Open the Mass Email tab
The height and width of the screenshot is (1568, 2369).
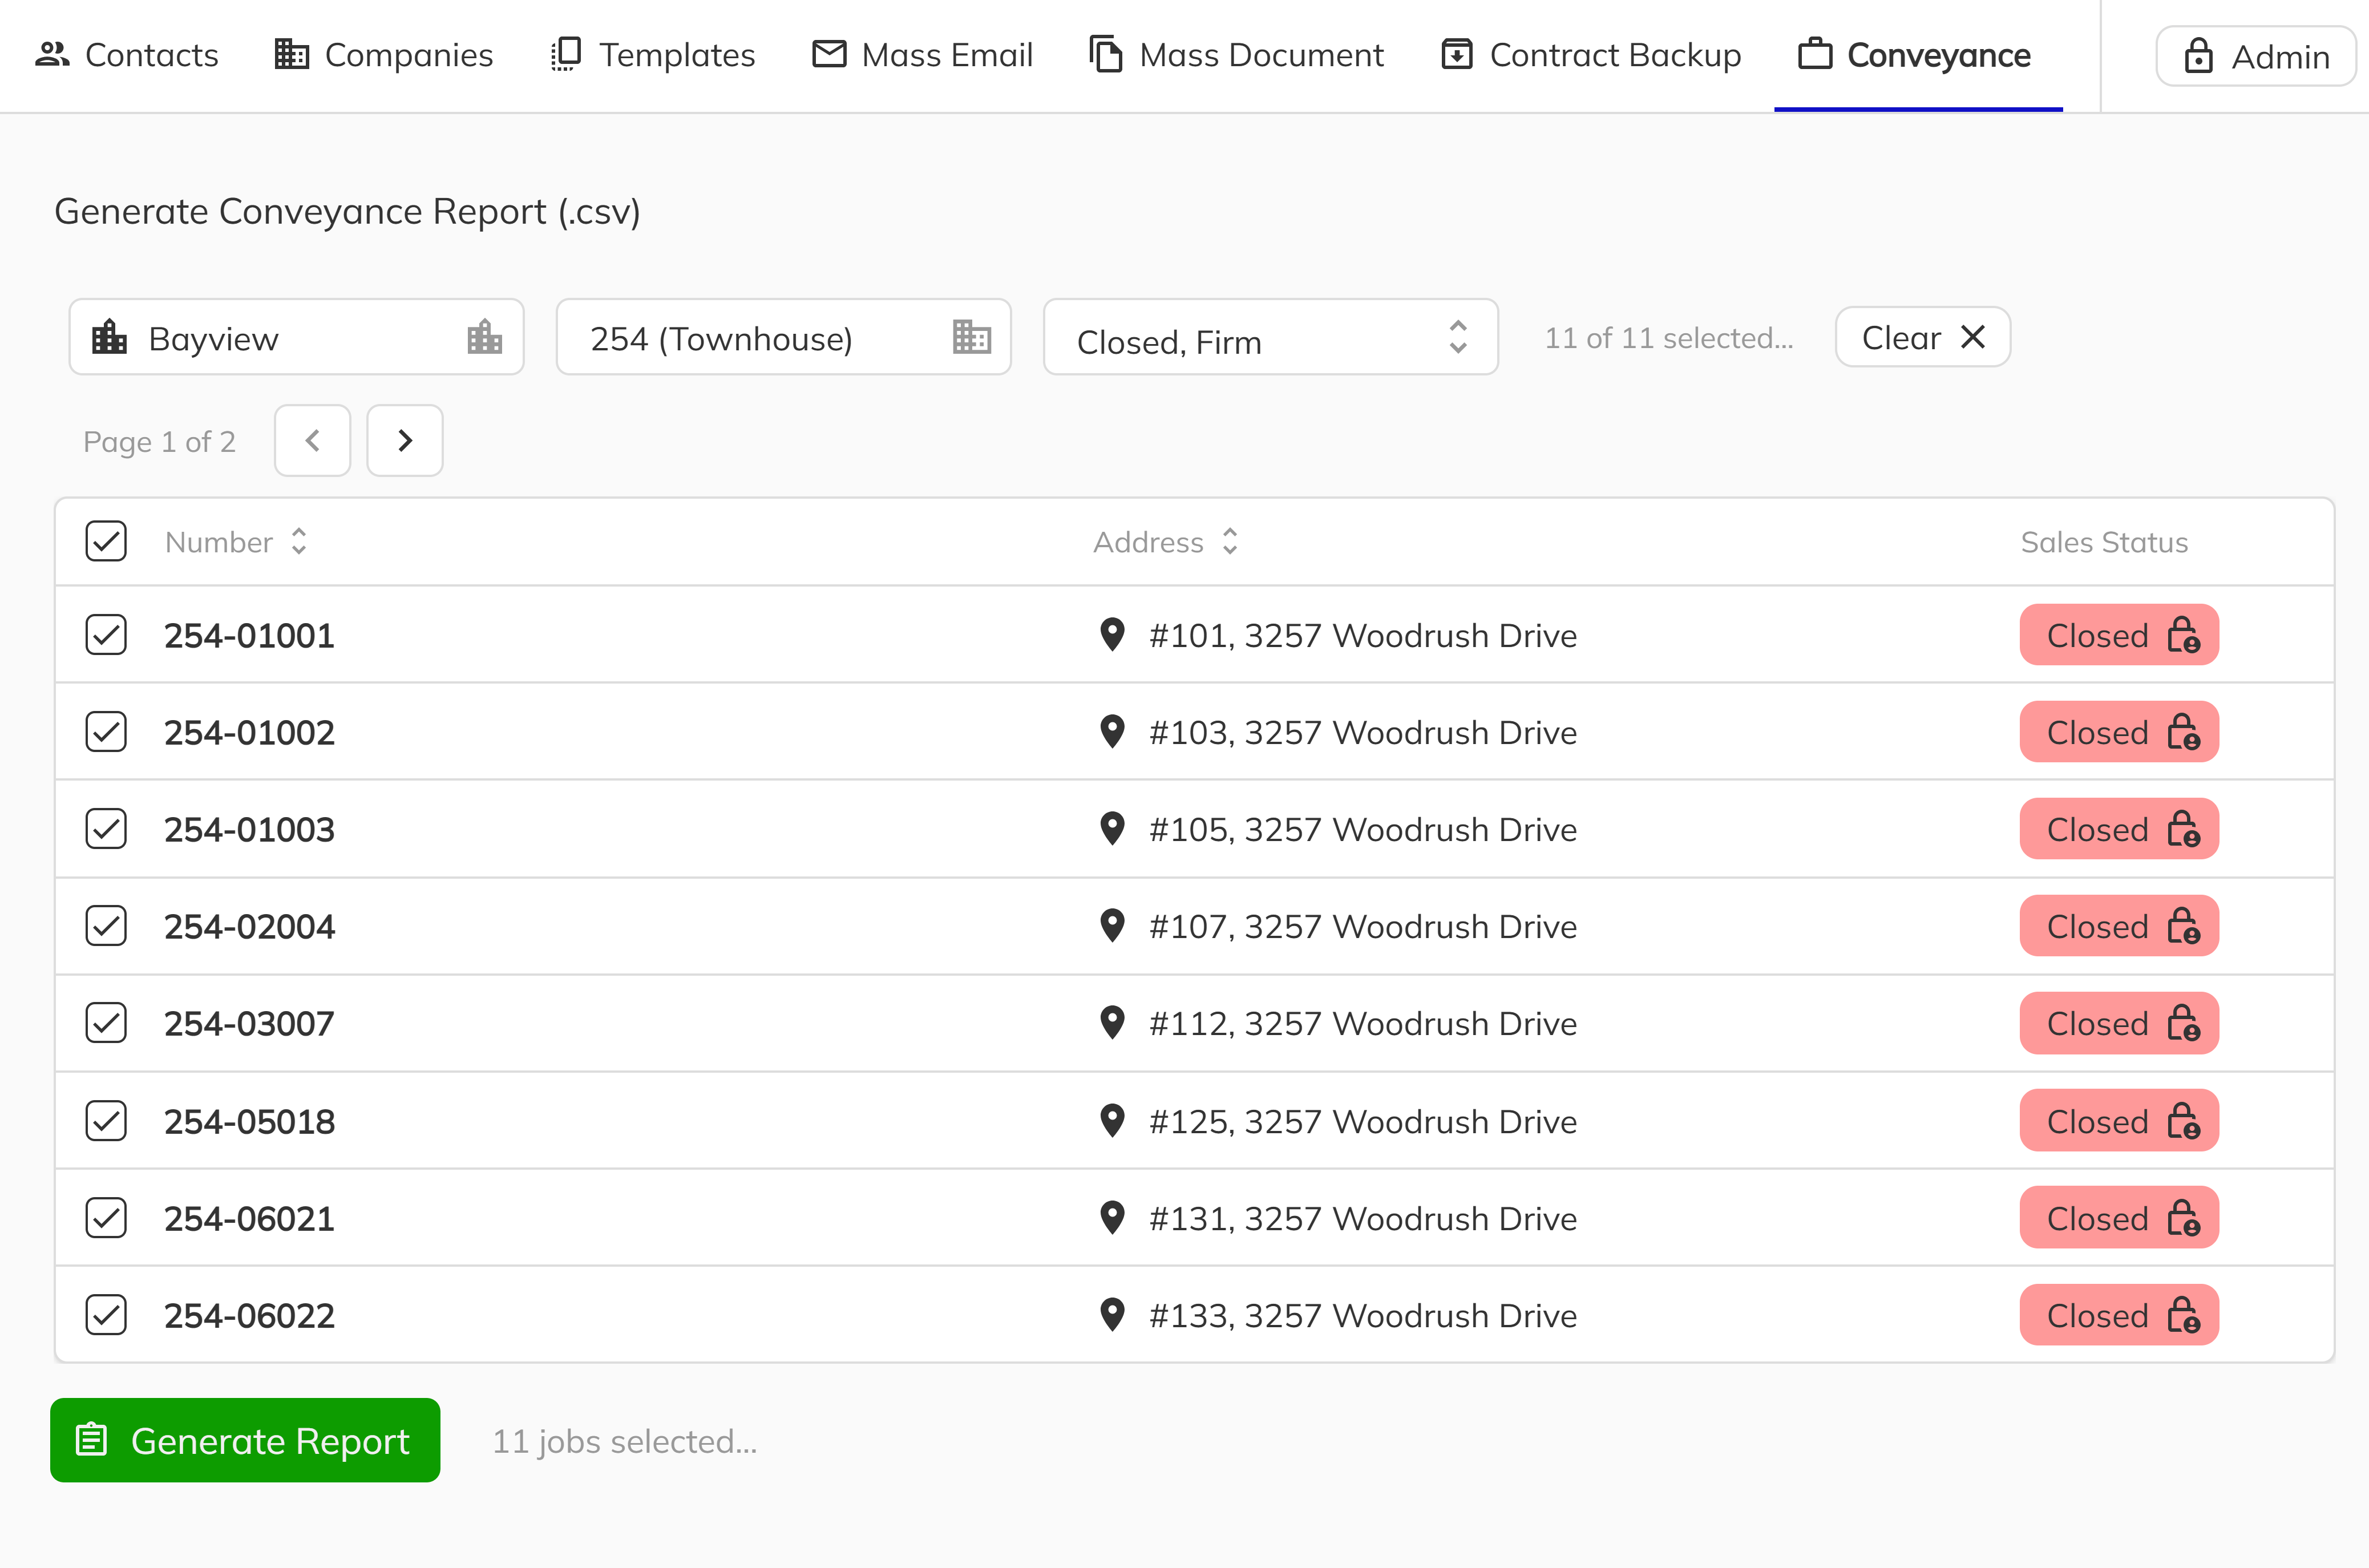[923, 55]
